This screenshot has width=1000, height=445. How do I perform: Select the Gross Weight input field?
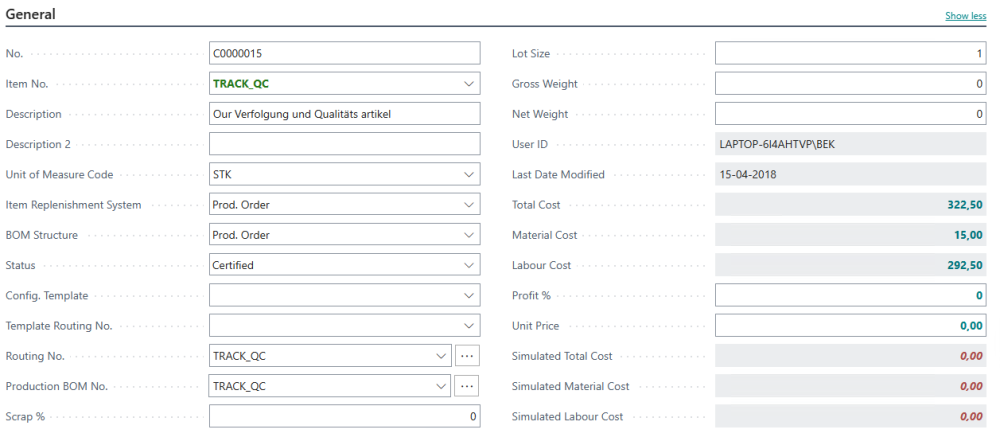click(x=850, y=84)
